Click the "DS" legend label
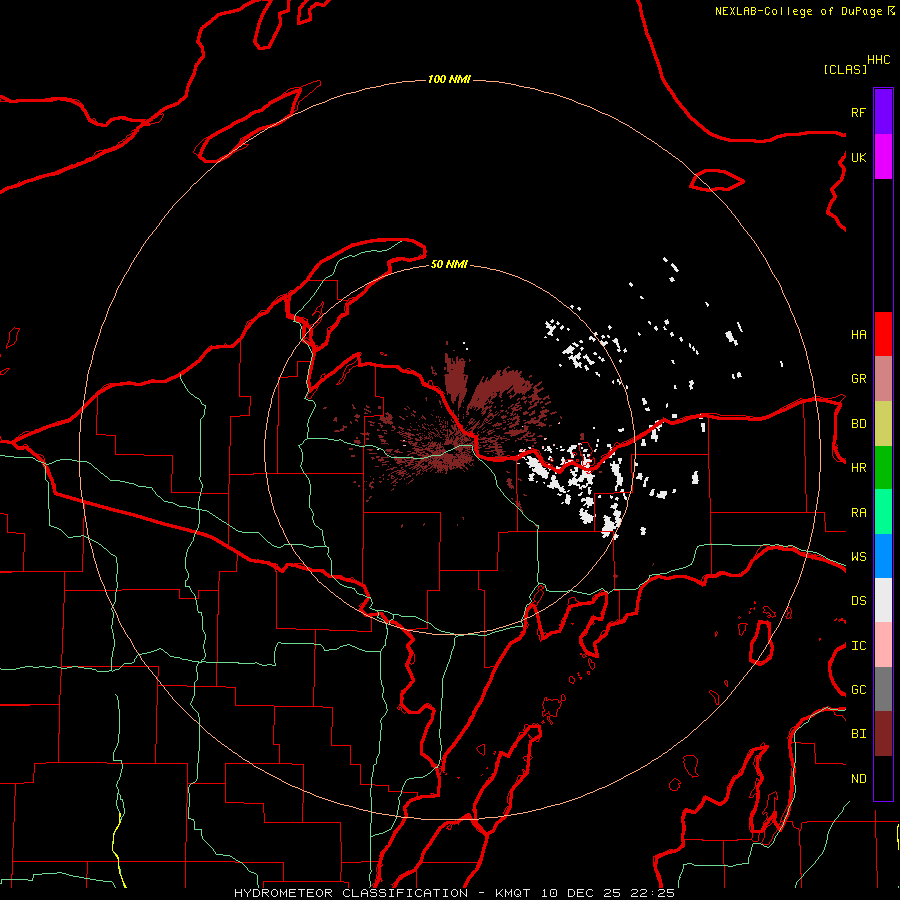The width and height of the screenshot is (900, 900). click(x=858, y=601)
